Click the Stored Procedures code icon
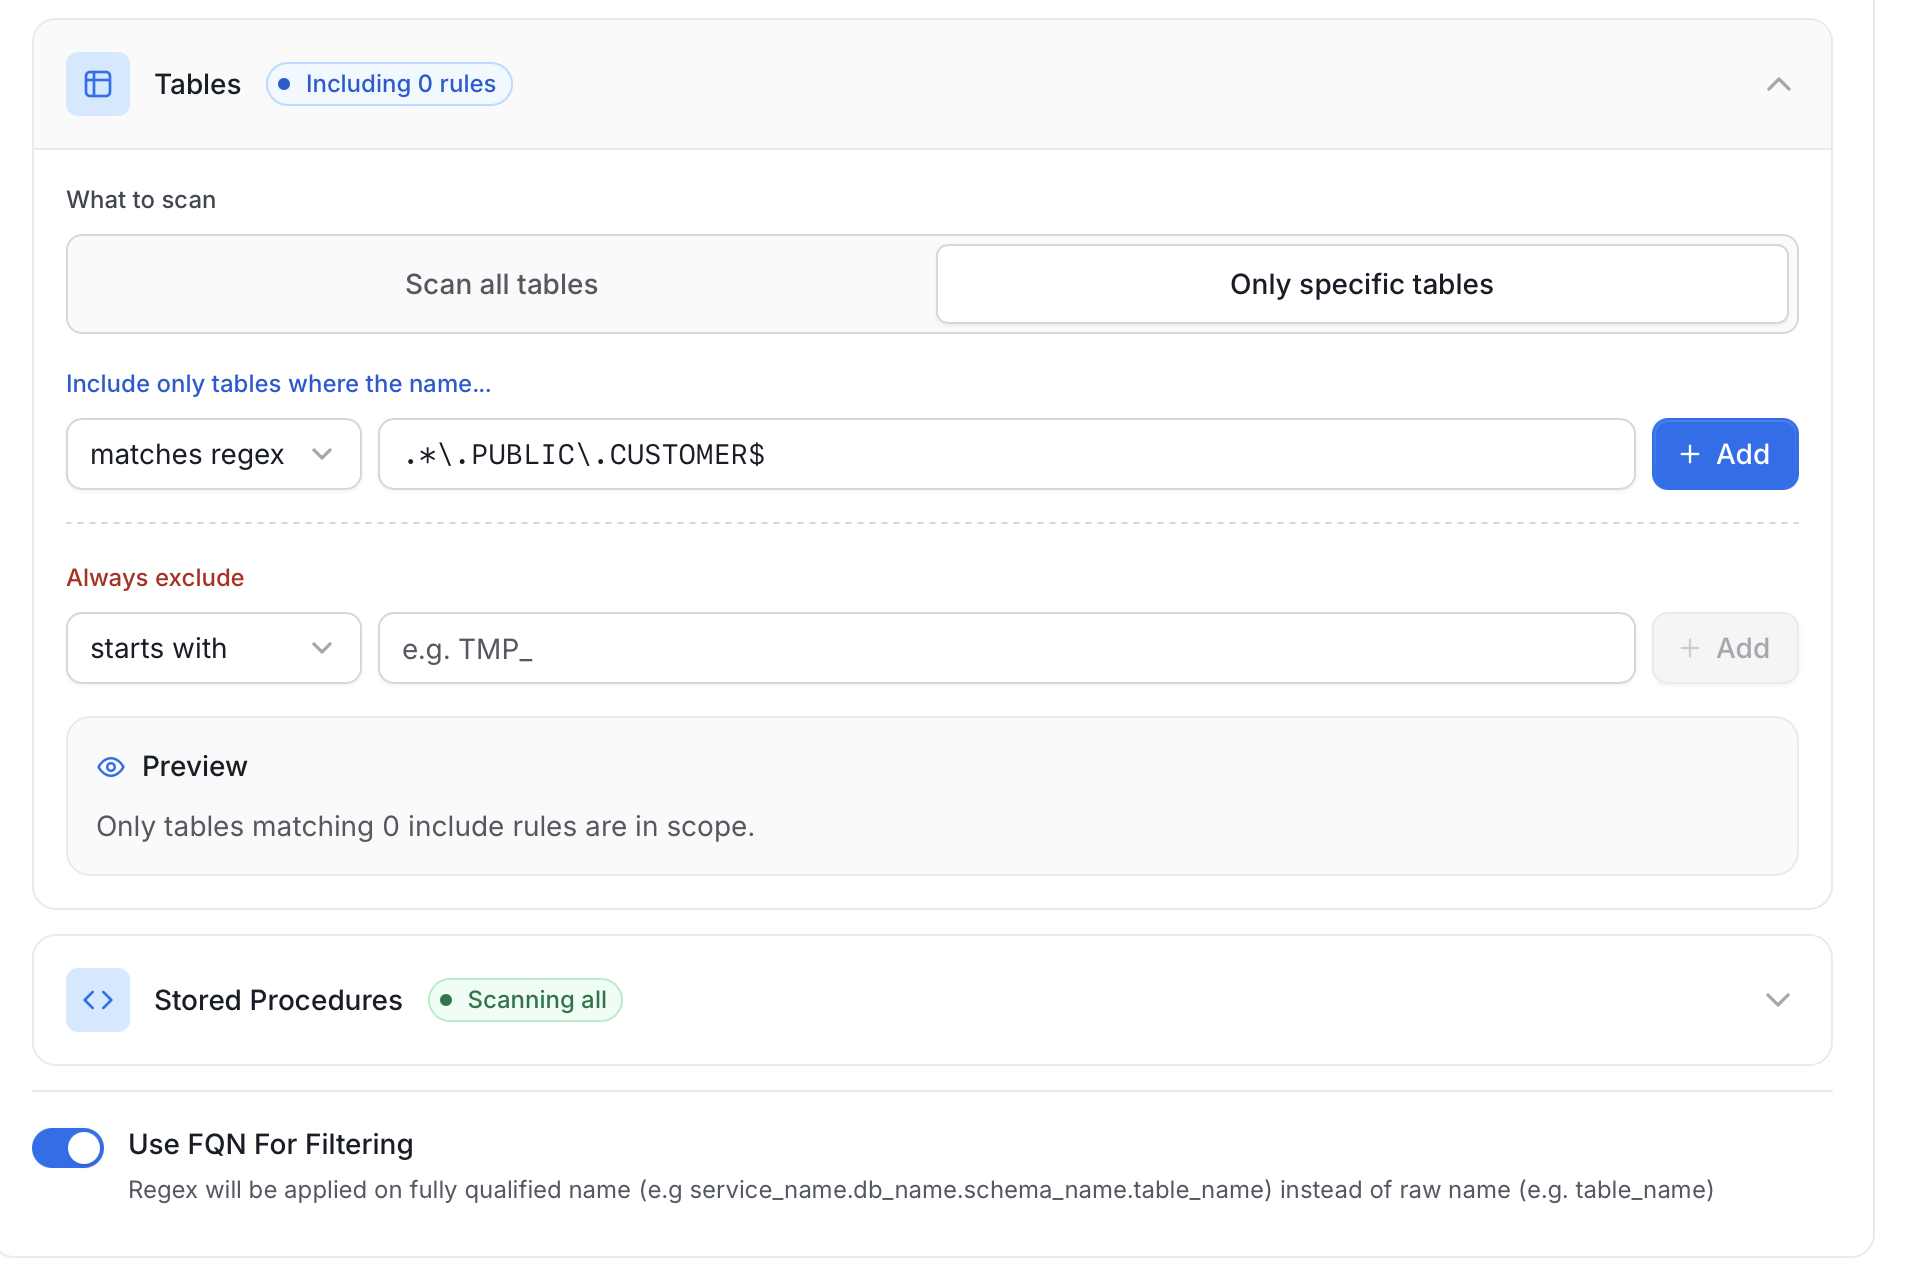 (x=98, y=1000)
